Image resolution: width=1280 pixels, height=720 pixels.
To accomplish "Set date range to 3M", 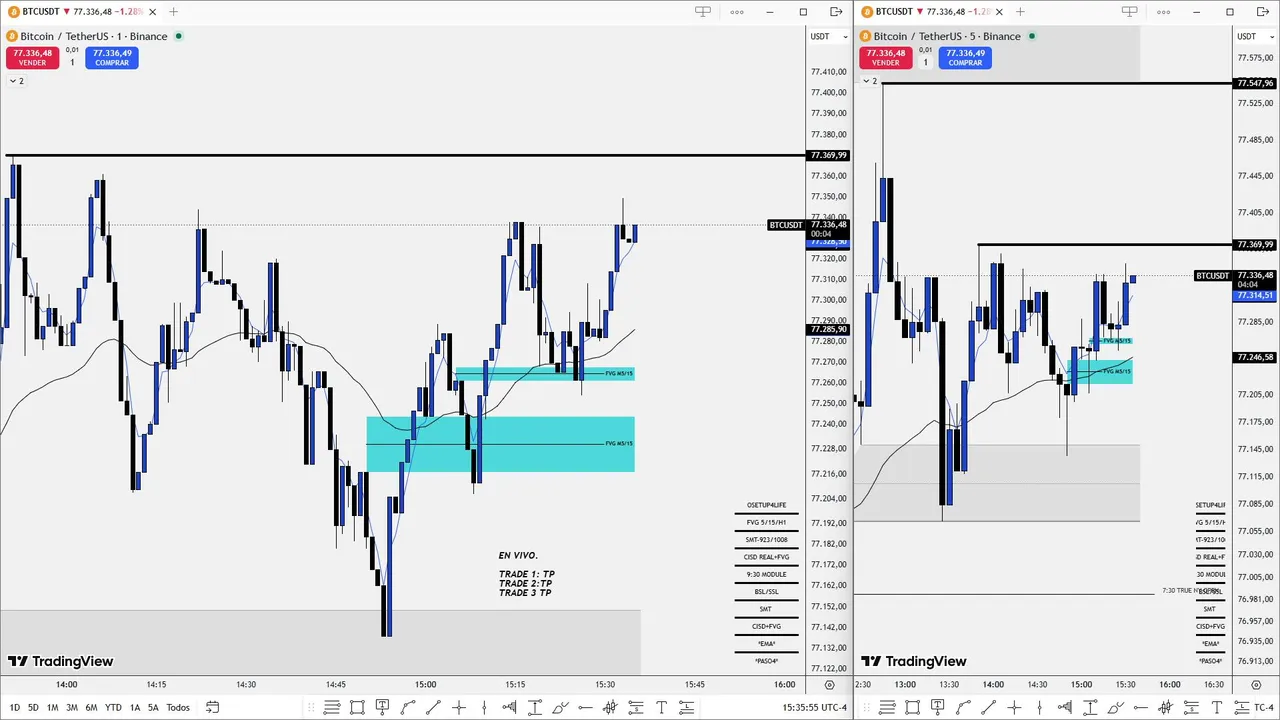I will click(x=72, y=707).
